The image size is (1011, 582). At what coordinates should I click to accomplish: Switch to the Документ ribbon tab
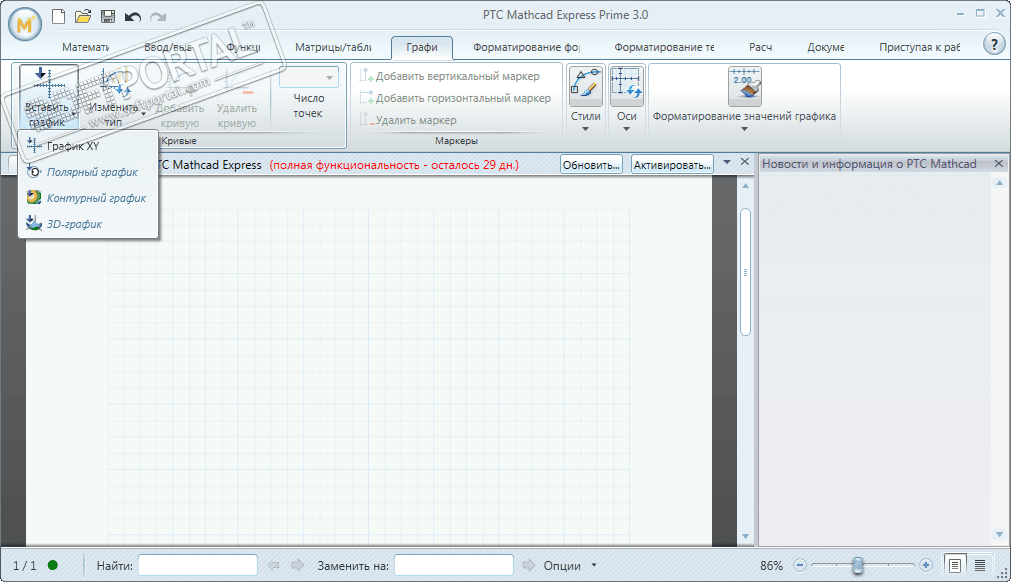[826, 47]
